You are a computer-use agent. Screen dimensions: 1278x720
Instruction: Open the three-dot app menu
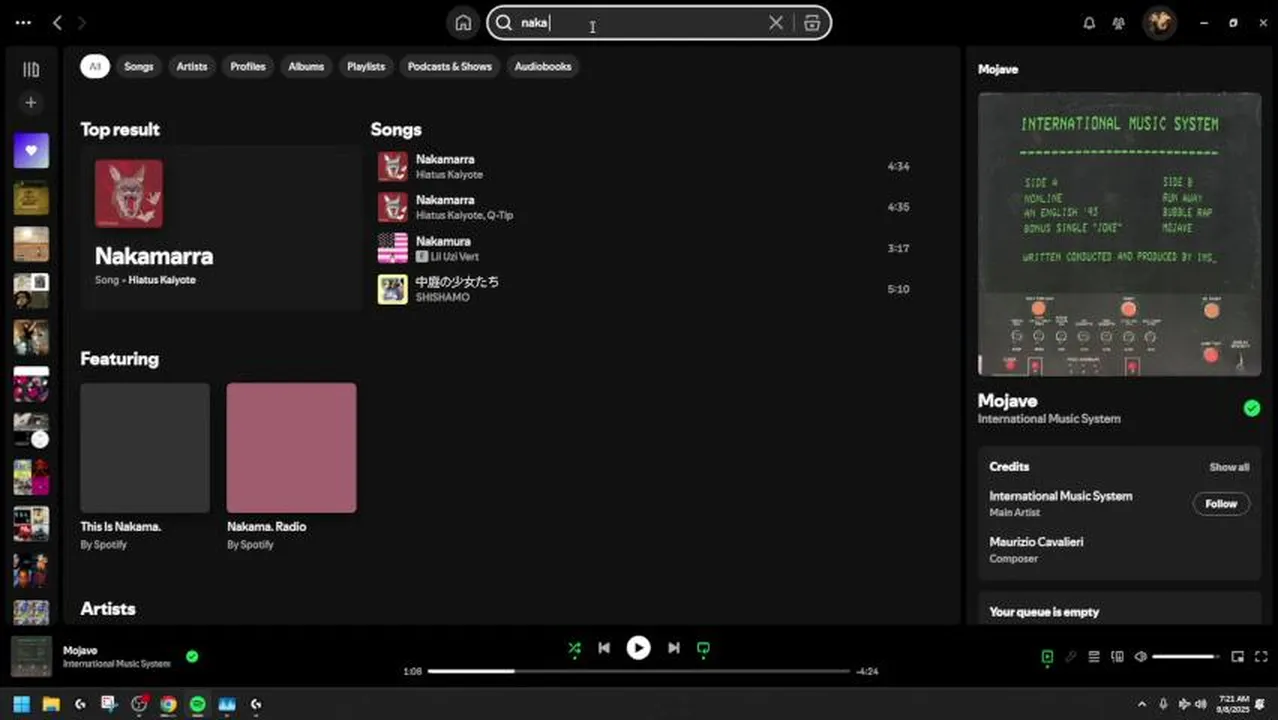(24, 23)
